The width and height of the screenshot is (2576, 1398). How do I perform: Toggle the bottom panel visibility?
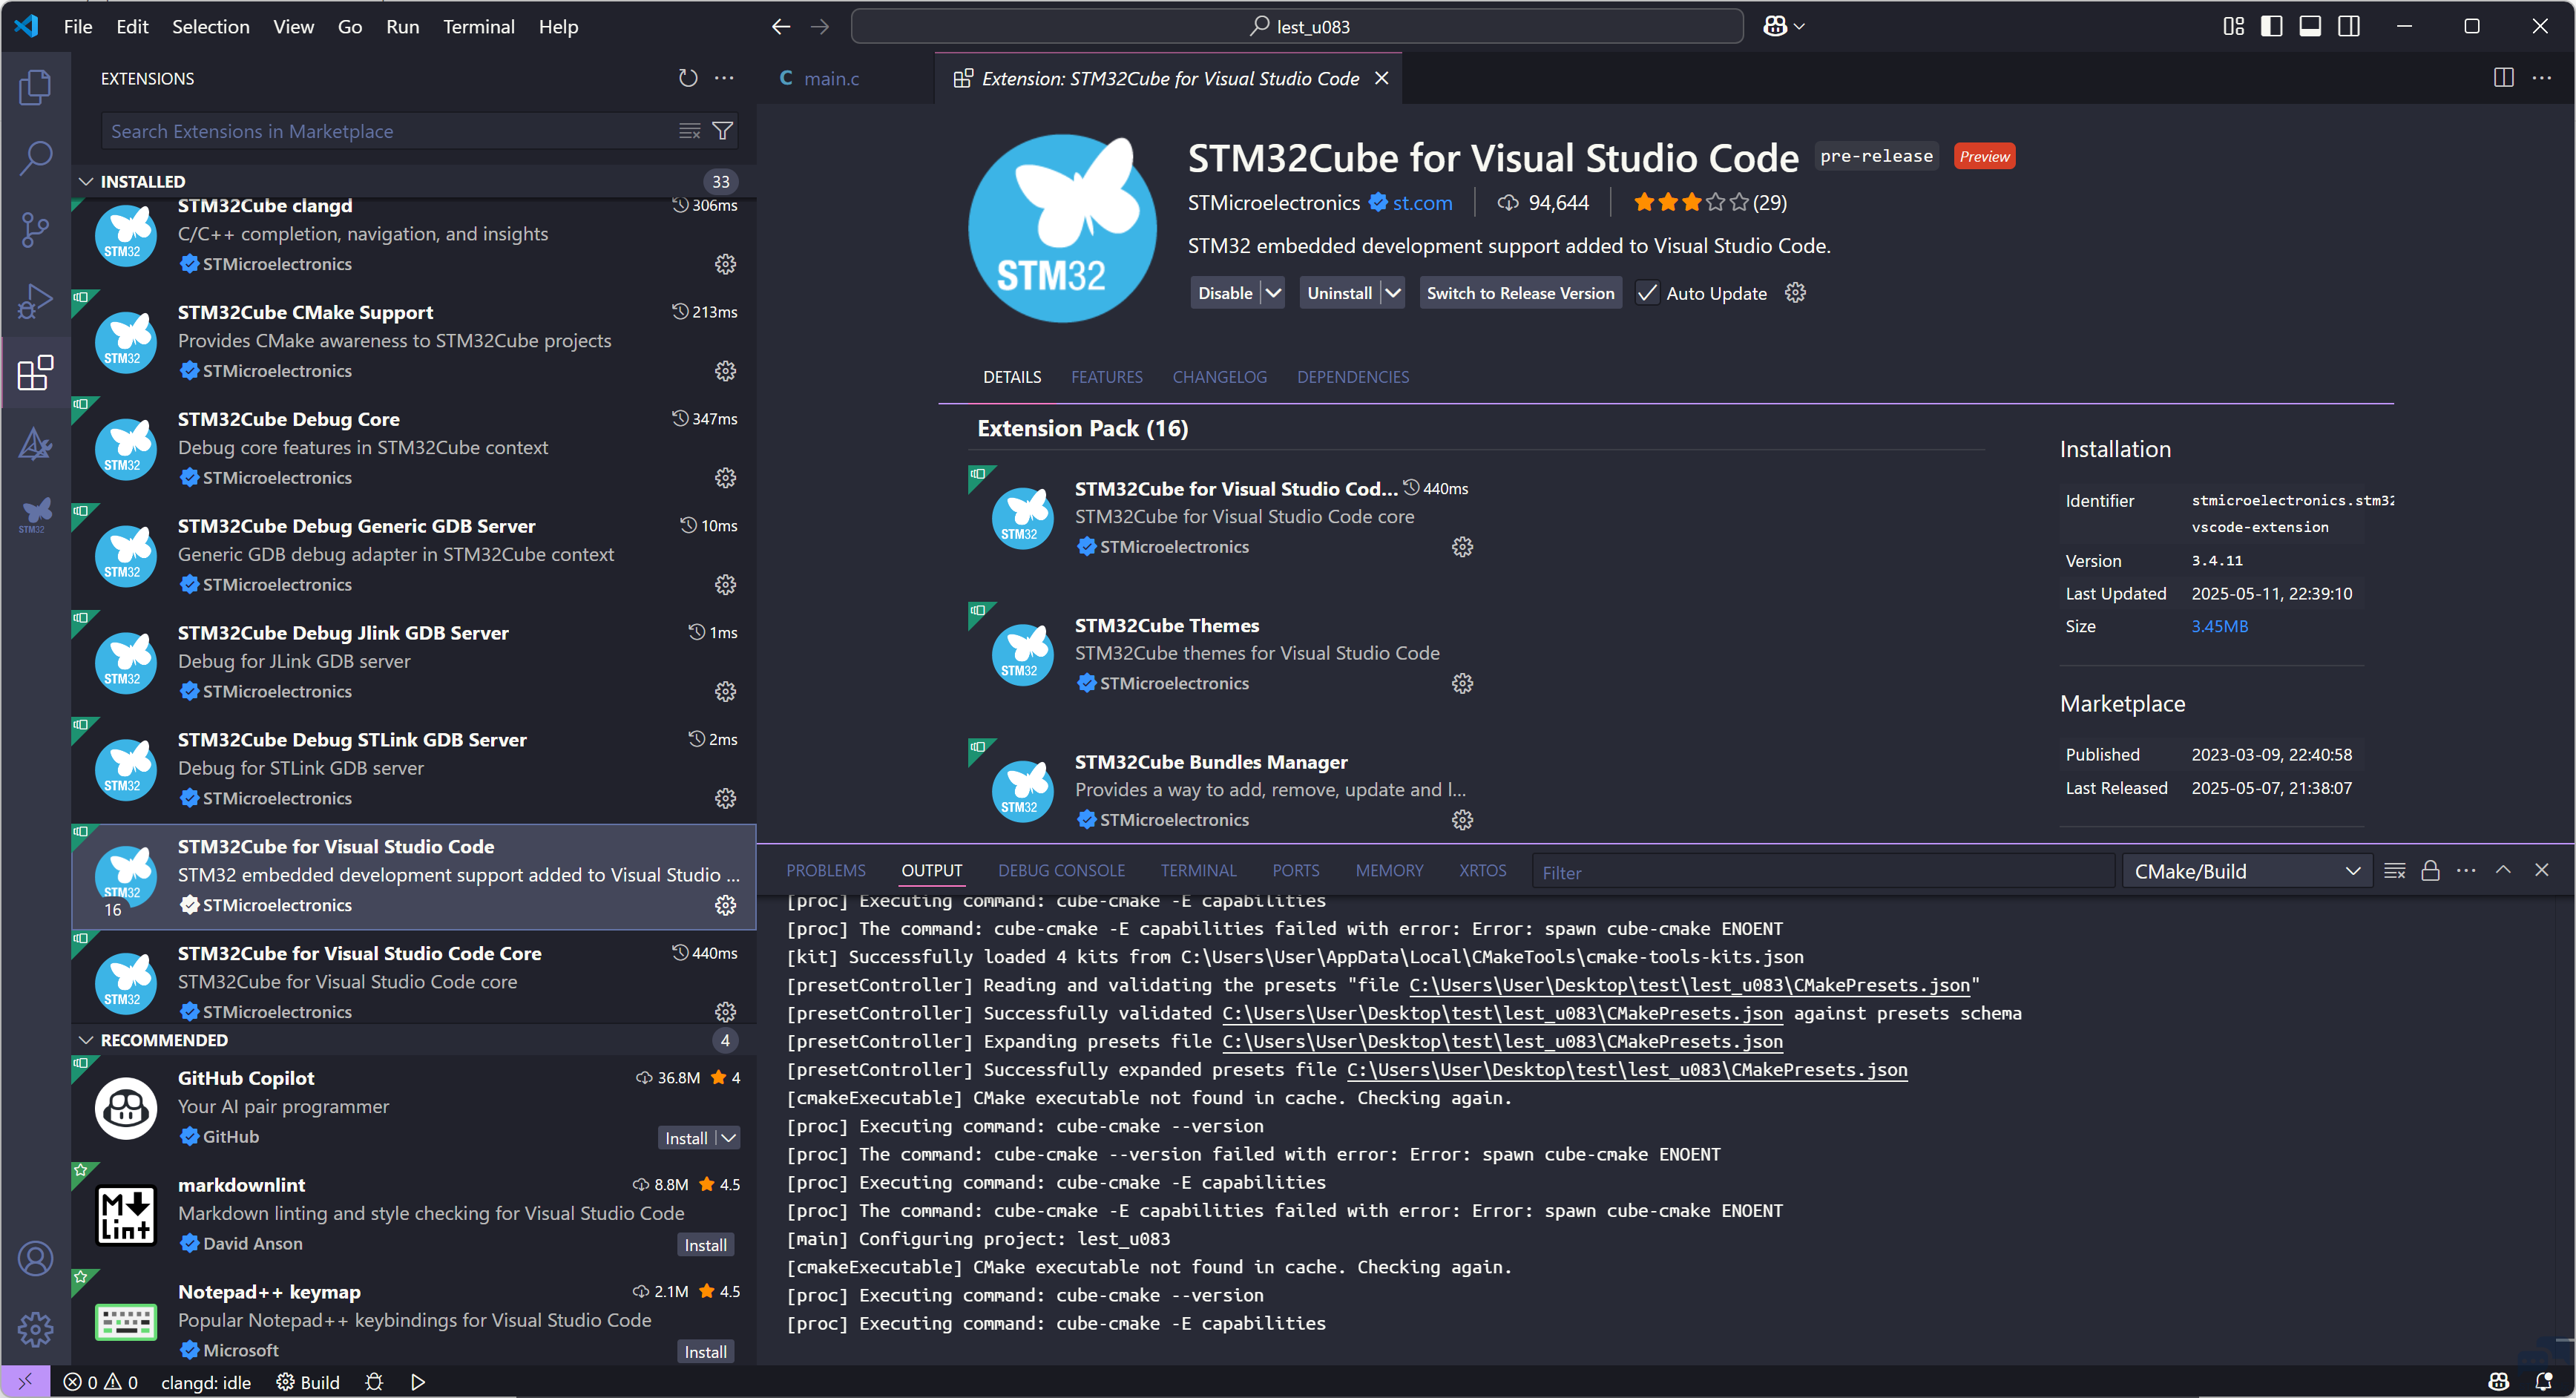pyautogui.click(x=2311, y=27)
